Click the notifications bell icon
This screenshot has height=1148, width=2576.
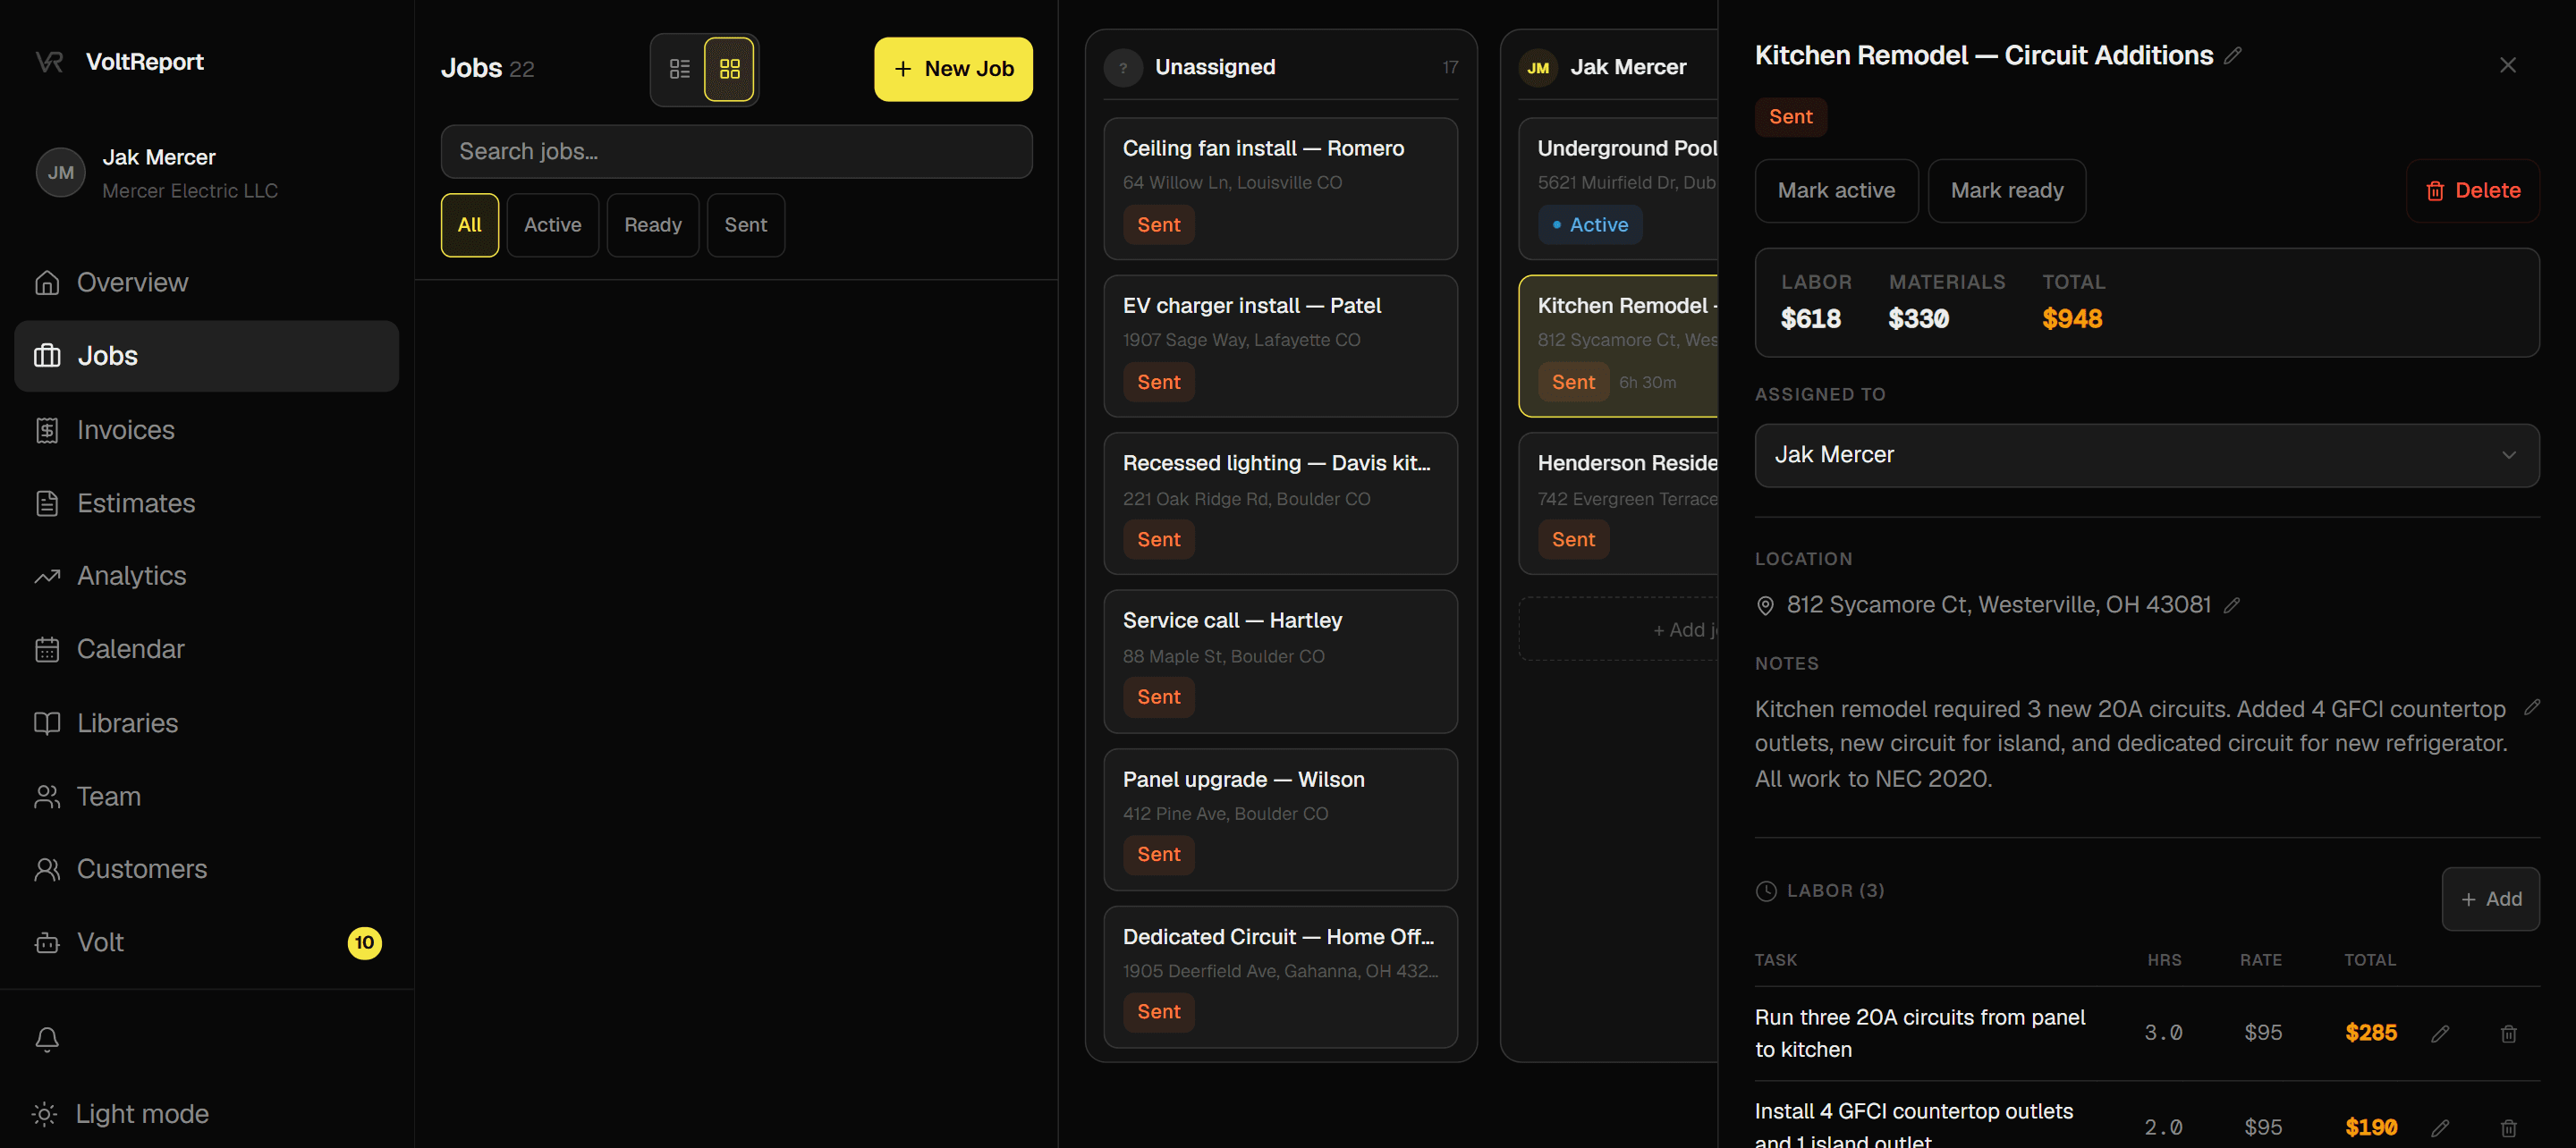coord(47,1039)
